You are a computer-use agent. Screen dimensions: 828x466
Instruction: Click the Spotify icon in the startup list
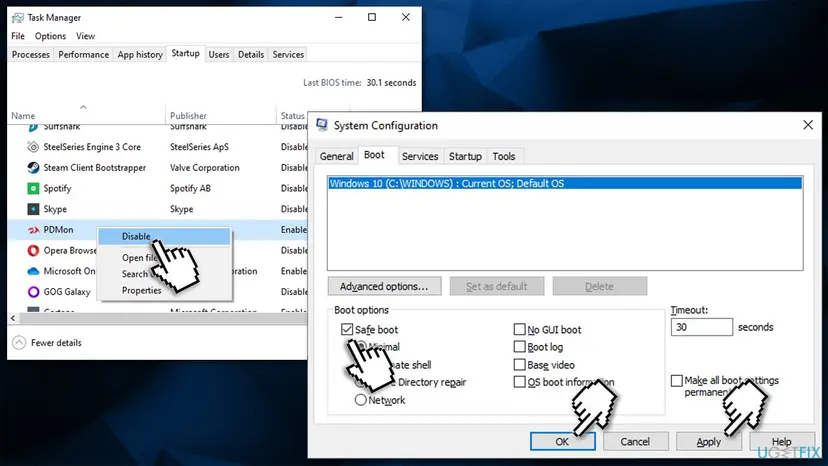pyautogui.click(x=33, y=188)
